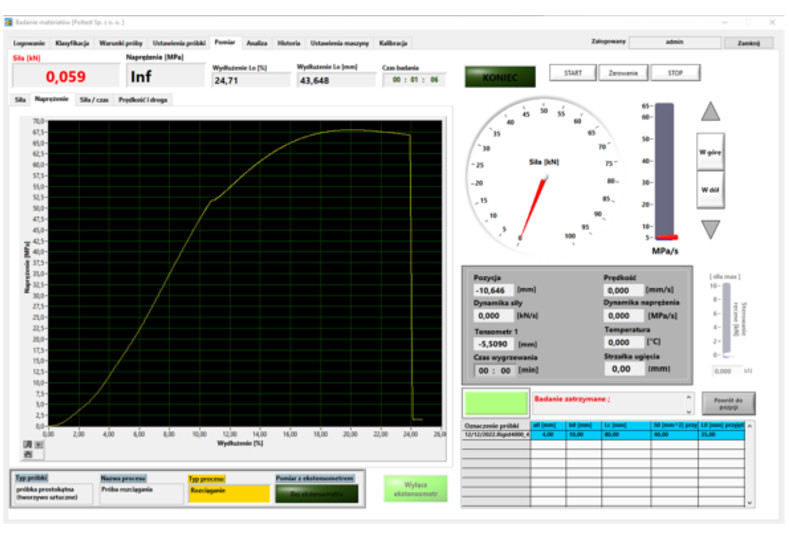Viewport: 789px width, 543px height.
Task: Click the Wyłącz ekstensometr button
Action: 416,489
